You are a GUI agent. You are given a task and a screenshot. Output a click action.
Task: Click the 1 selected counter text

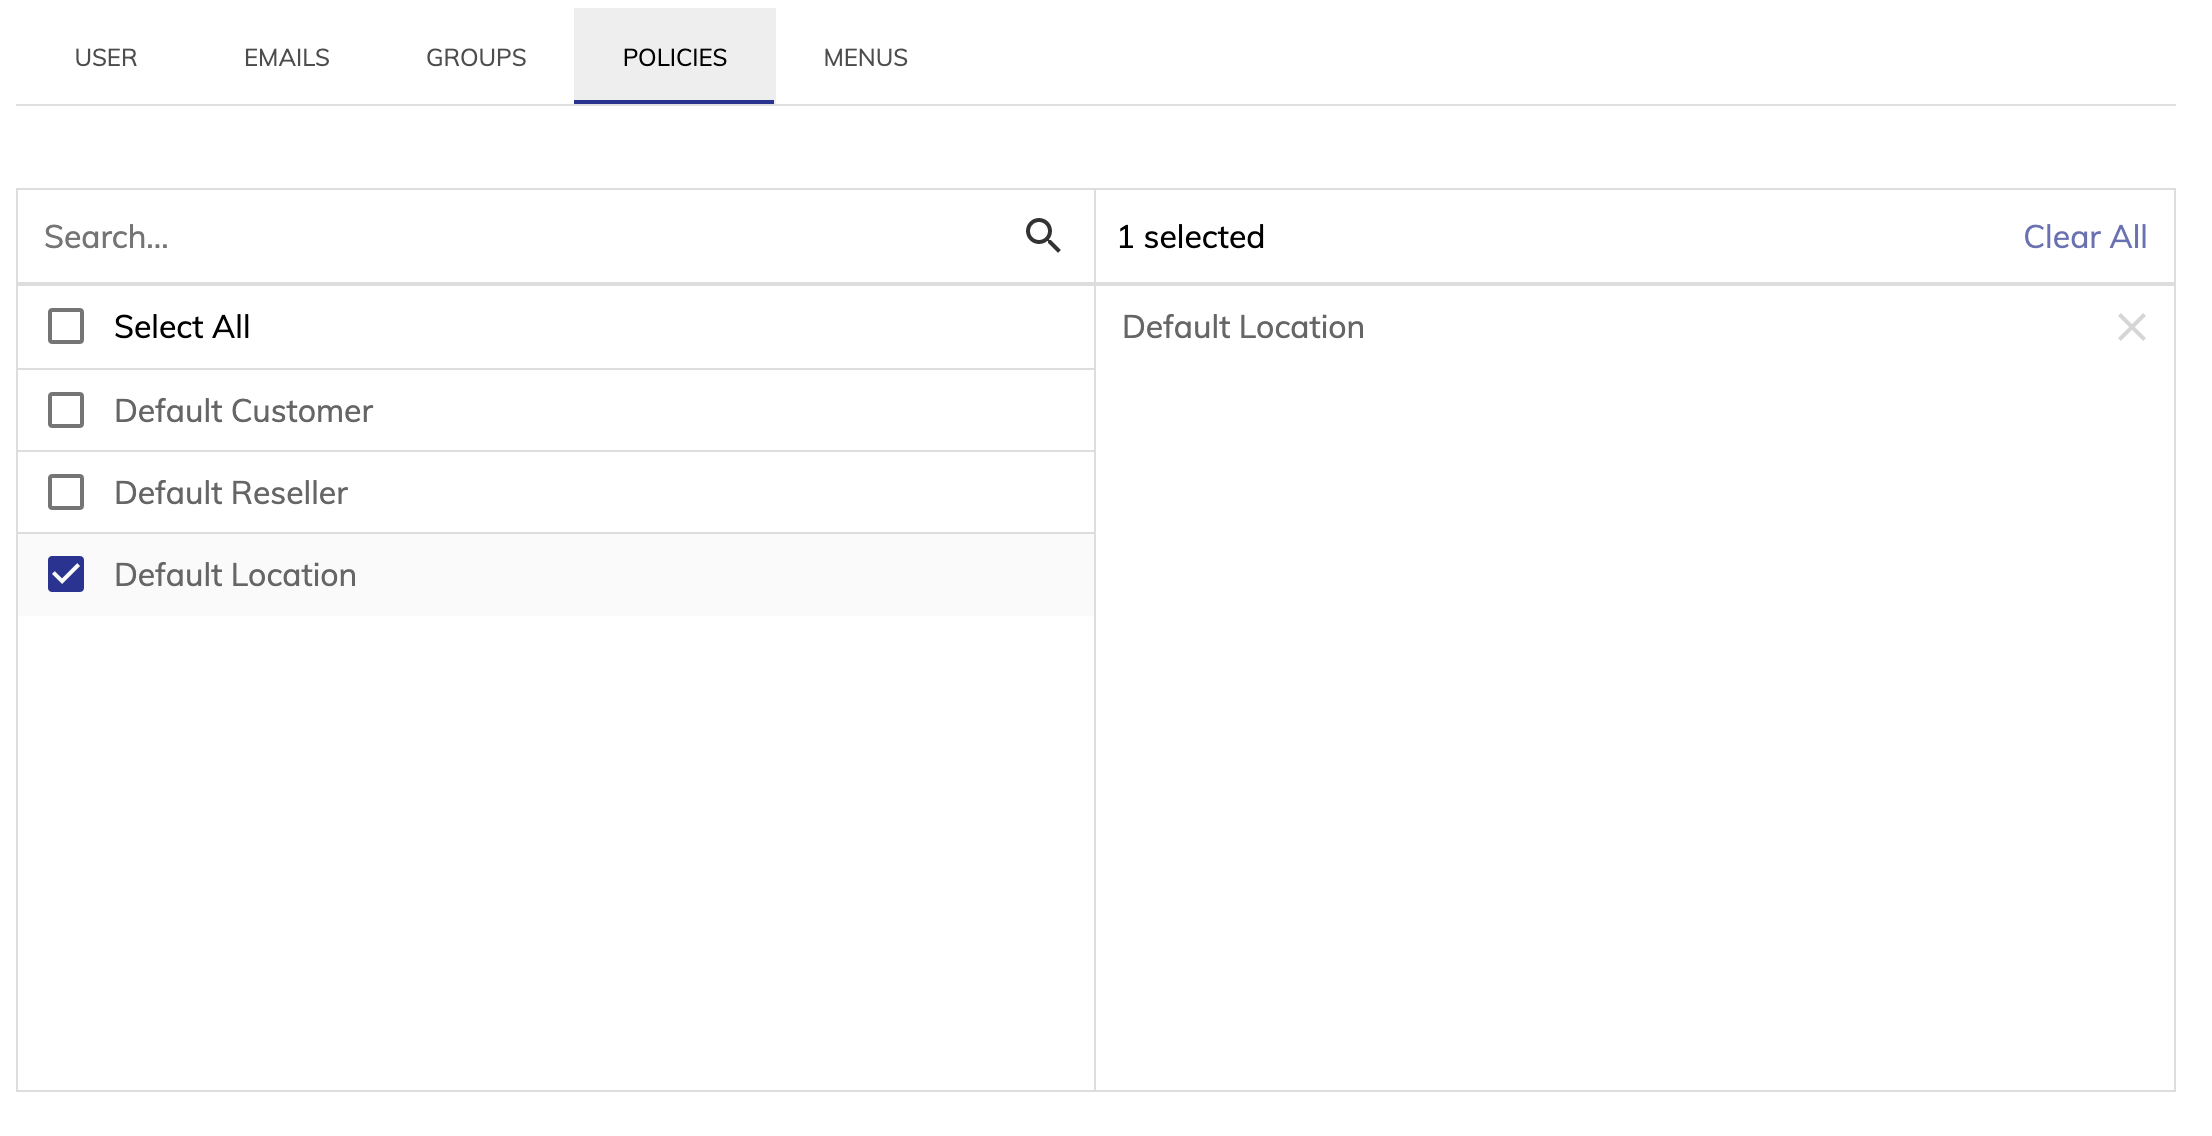[1191, 237]
